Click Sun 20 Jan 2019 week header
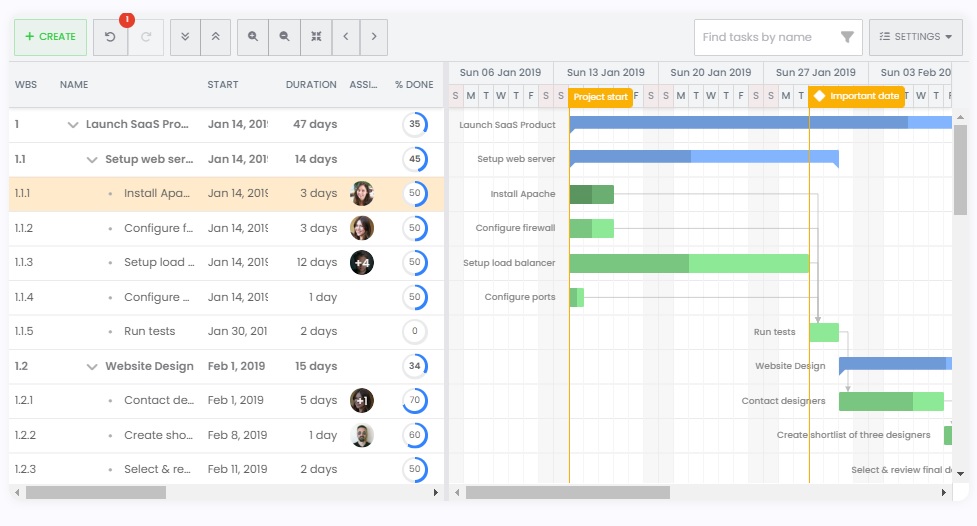The height and width of the screenshot is (526, 977). (710, 72)
